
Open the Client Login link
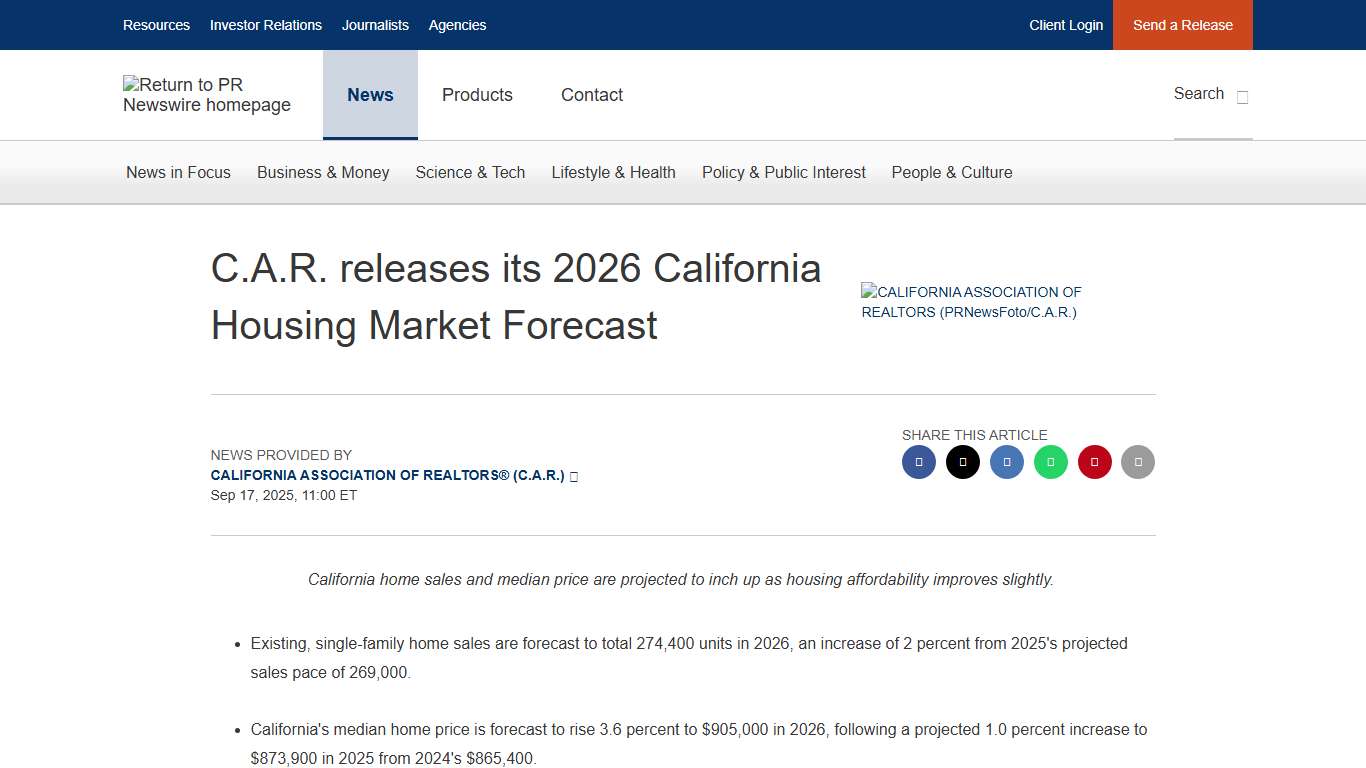(x=1066, y=25)
